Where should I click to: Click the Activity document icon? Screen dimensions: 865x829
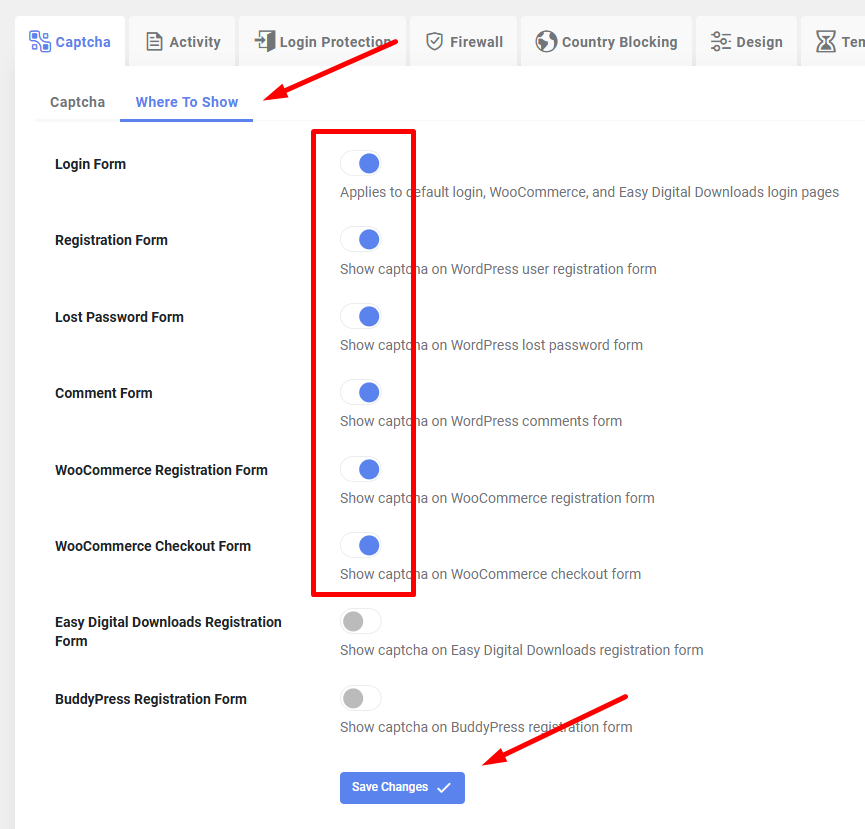(x=154, y=42)
